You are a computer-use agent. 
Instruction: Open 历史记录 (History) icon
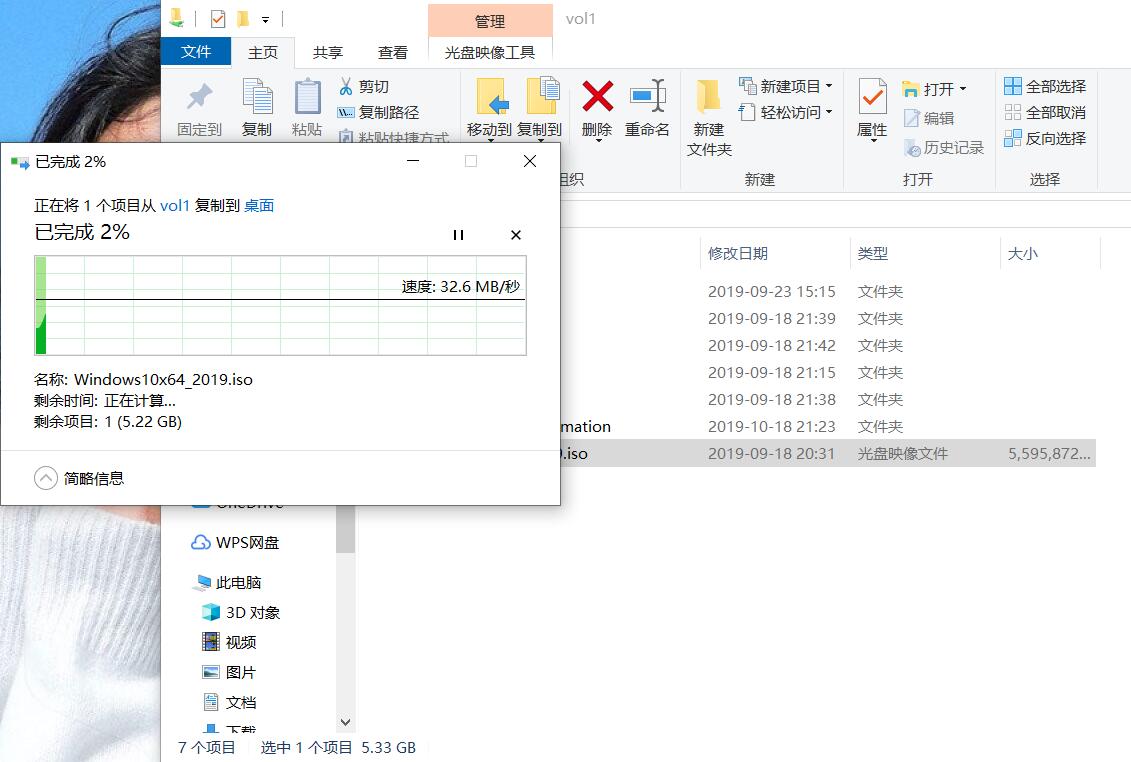[x=913, y=147]
